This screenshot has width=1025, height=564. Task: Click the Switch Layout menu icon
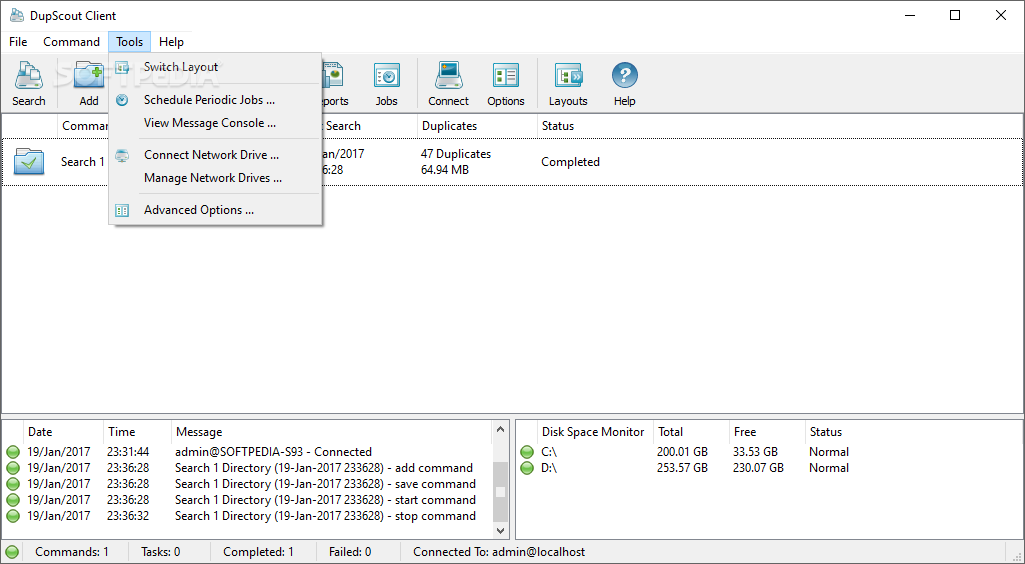[x=122, y=67]
